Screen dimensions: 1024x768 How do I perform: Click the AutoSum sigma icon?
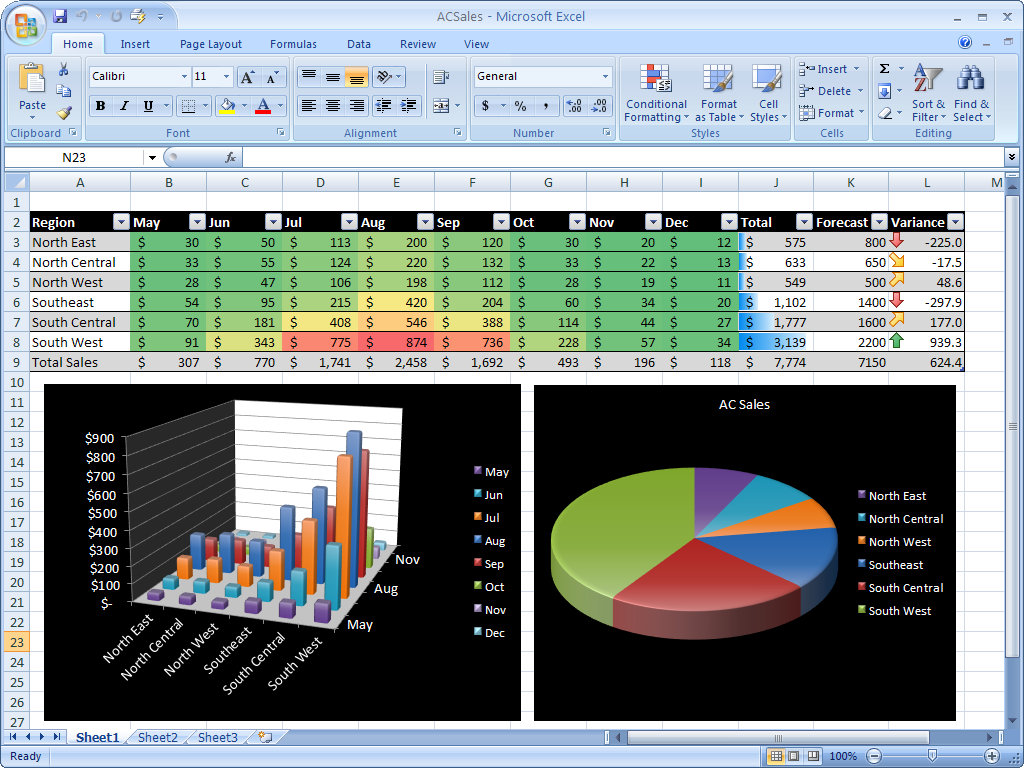[884, 69]
